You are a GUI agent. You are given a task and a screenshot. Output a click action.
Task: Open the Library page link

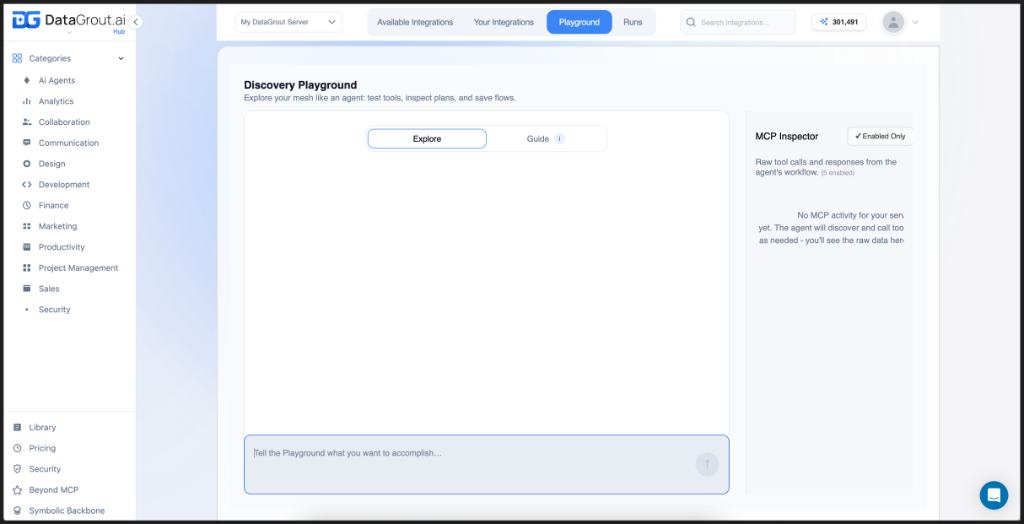[x=42, y=427]
